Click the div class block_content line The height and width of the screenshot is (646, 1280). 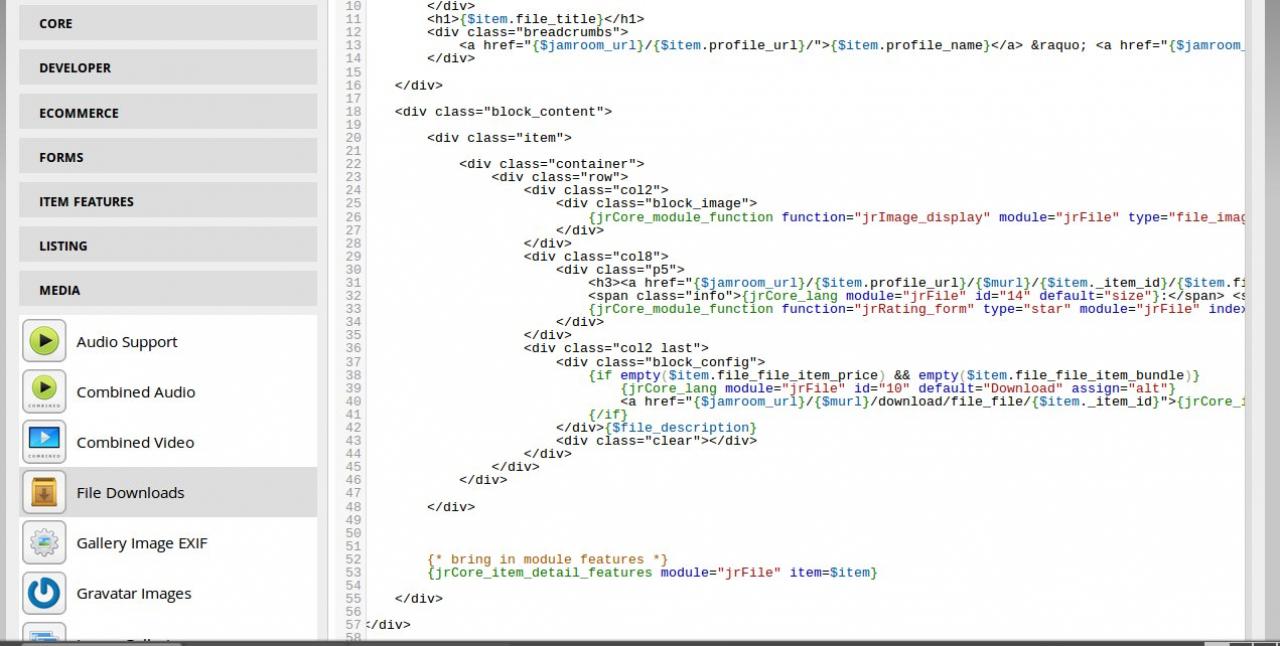pos(503,111)
